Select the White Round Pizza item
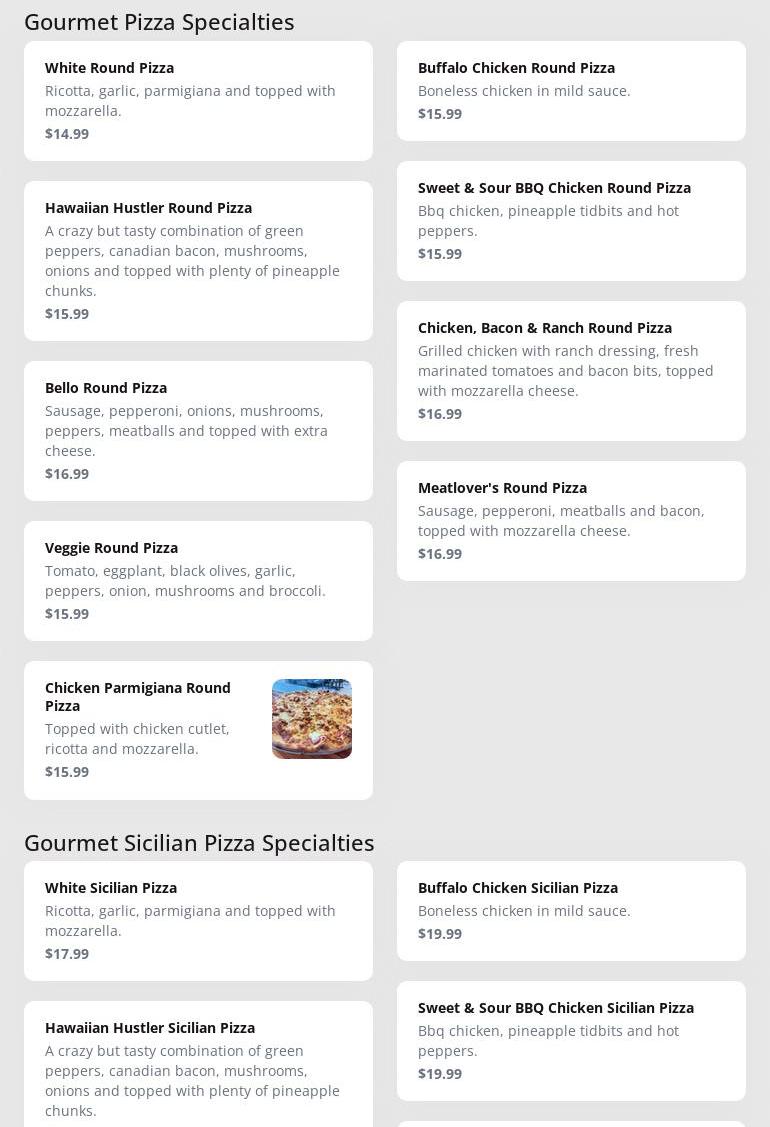This screenshot has height=1127, width=770. (x=198, y=101)
